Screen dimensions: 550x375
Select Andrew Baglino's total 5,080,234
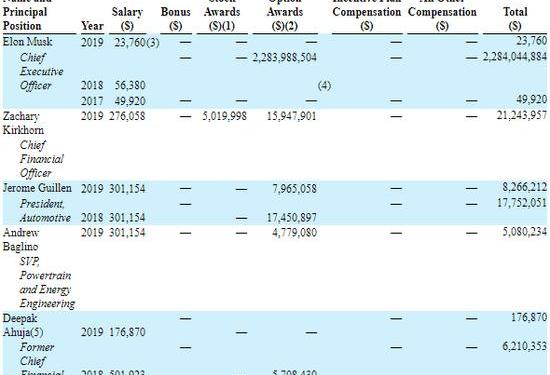click(x=524, y=232)
